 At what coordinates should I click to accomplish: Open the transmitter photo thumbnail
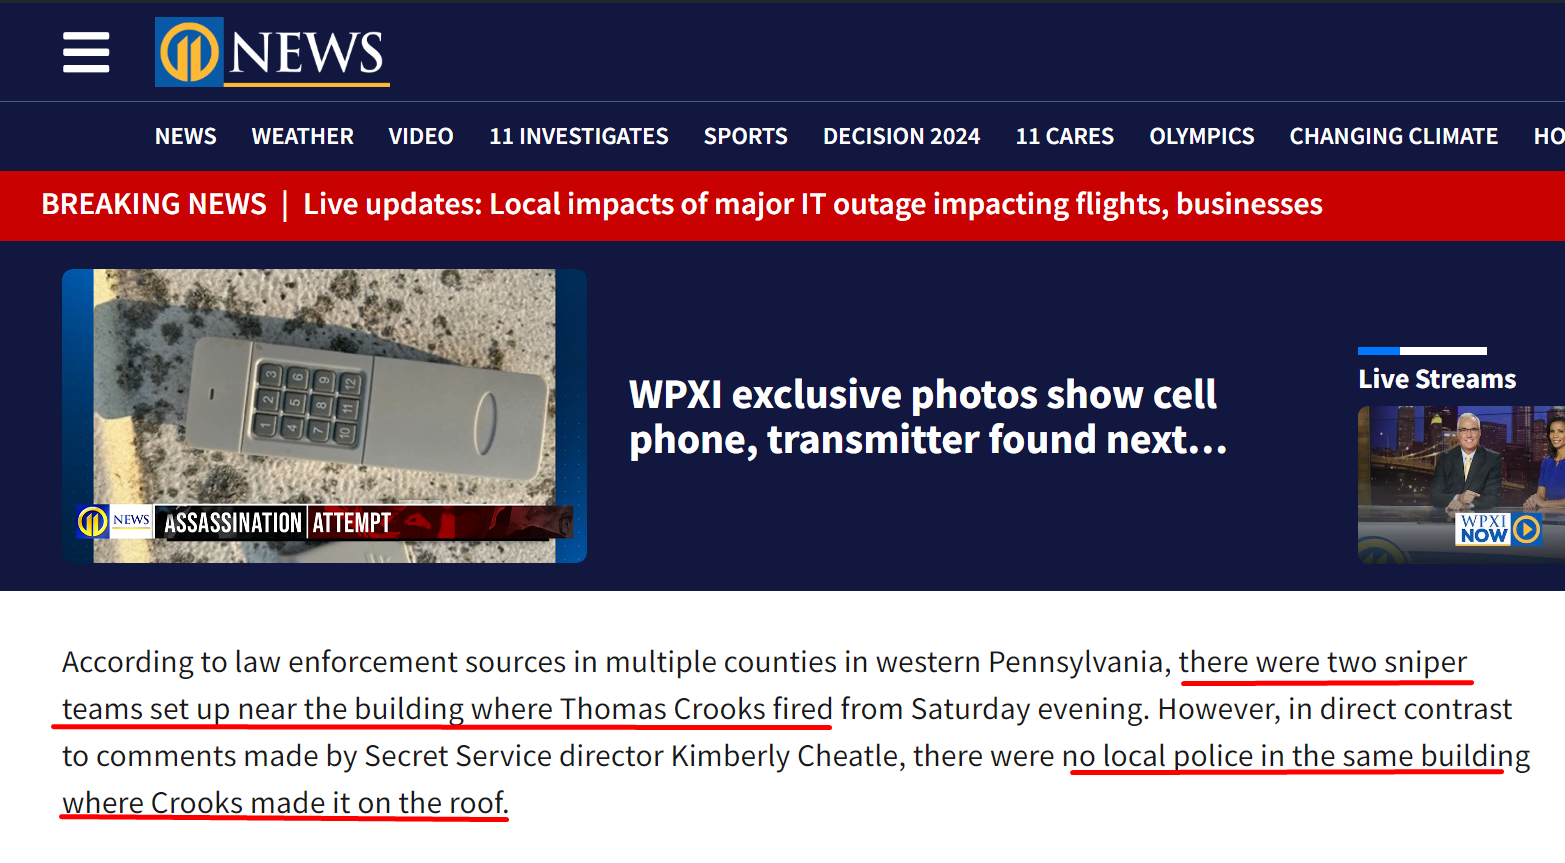click(x=324, y=416)
